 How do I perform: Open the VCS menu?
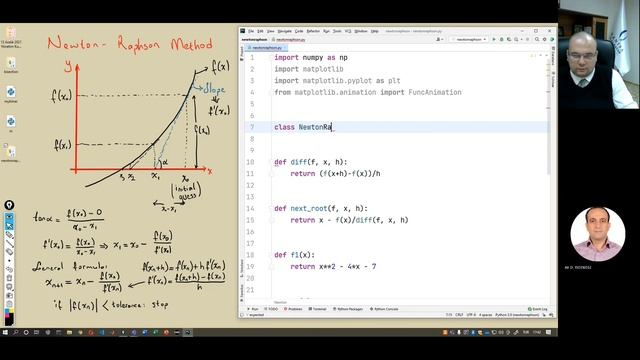(x=348, y=31)
